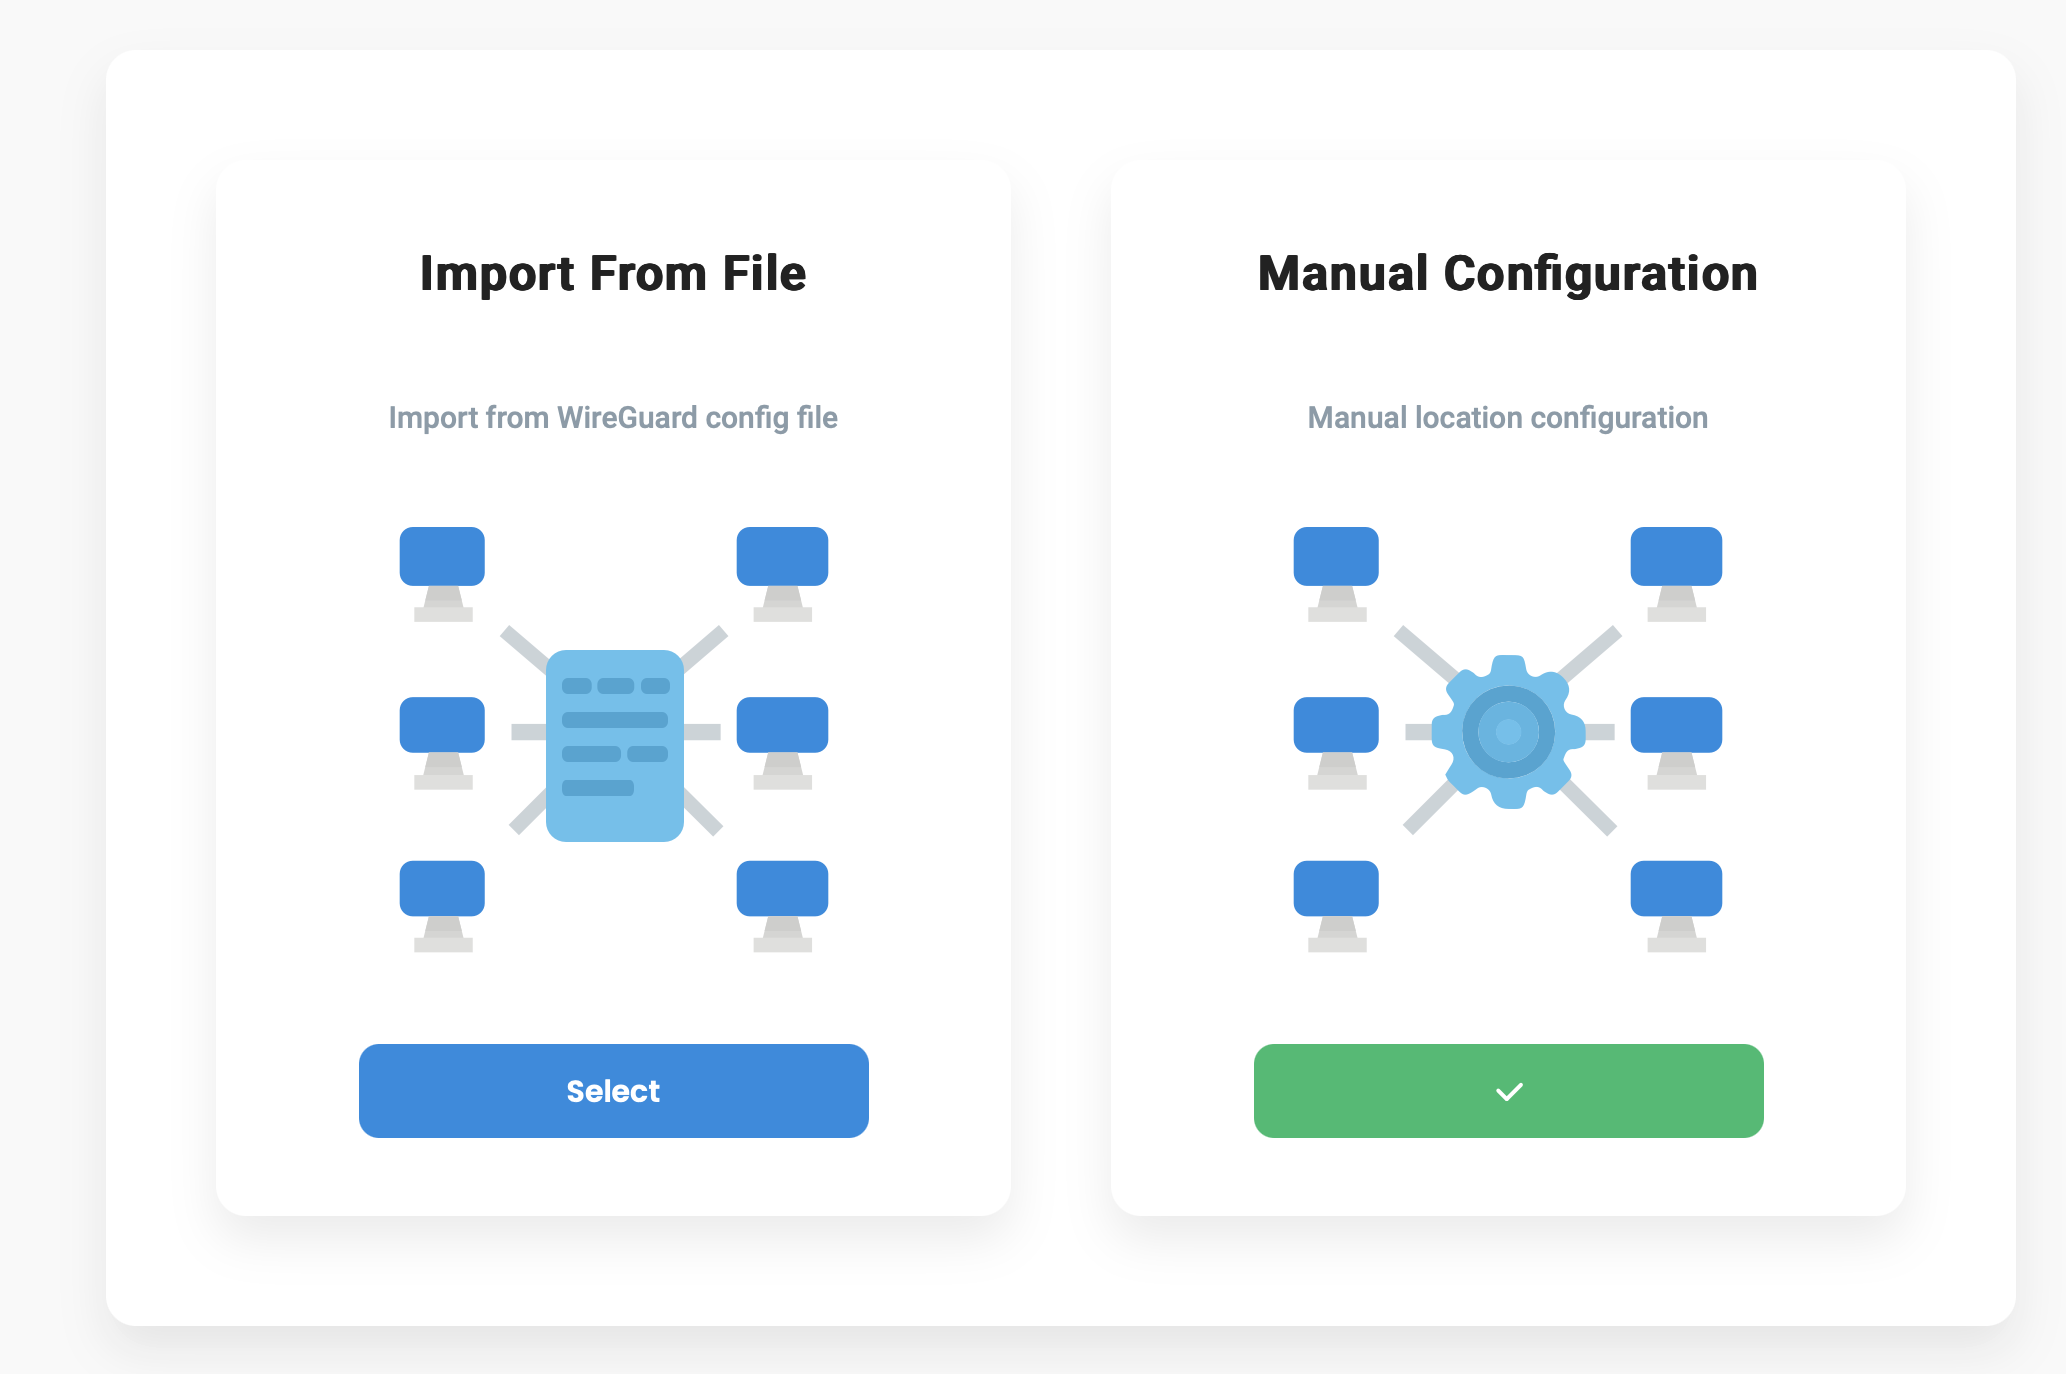Click top-left monitor icon in Import From File card
Viewport: 2066px width, 1374px height.
click(442, 570)
